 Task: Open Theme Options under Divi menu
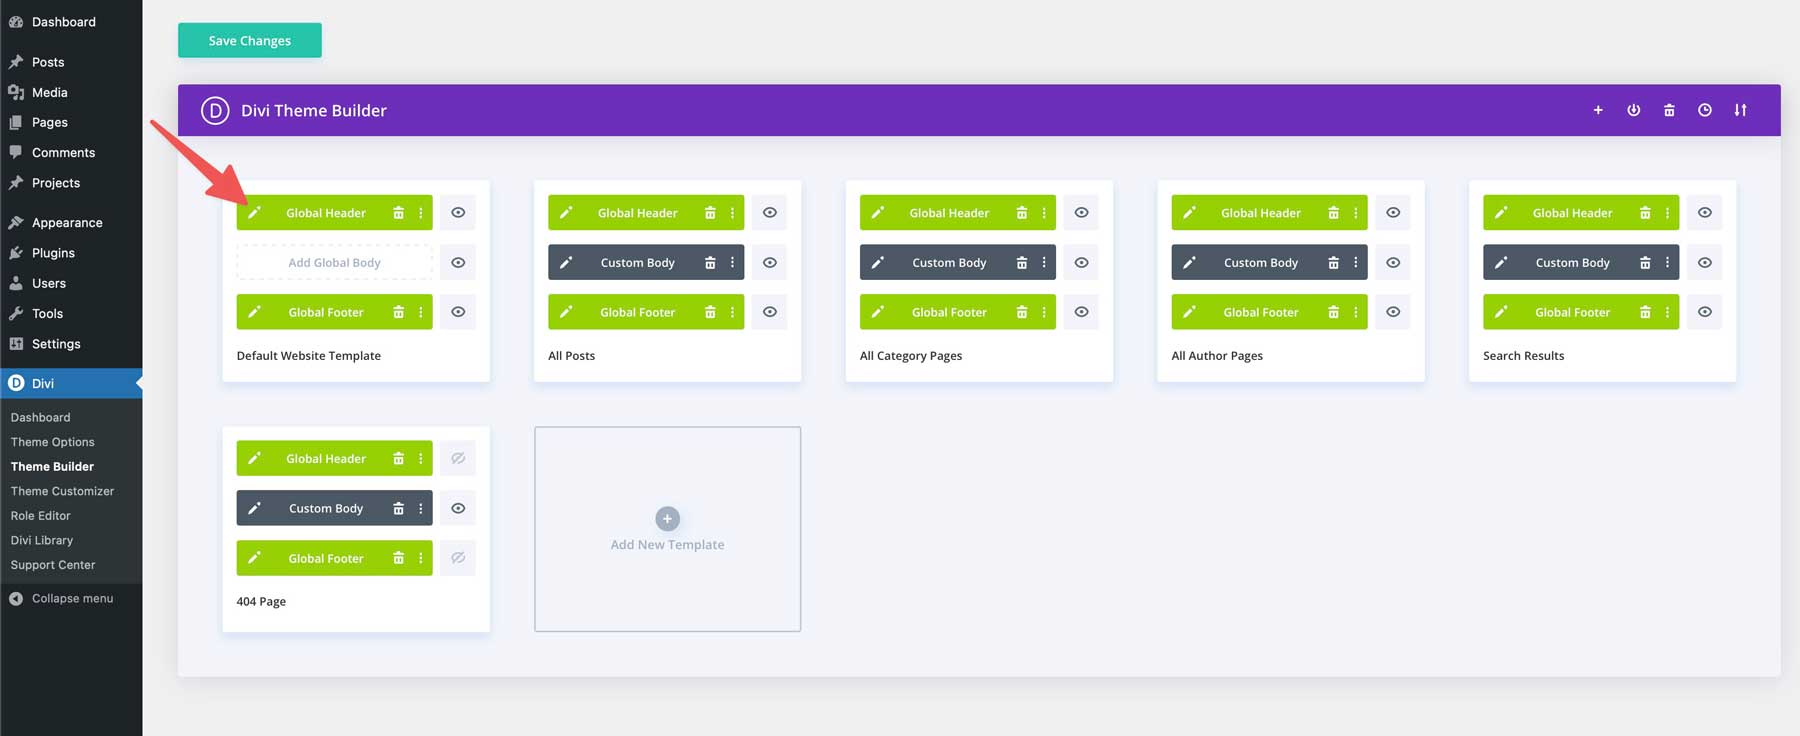pyautogui.click(x=53, y=442)
